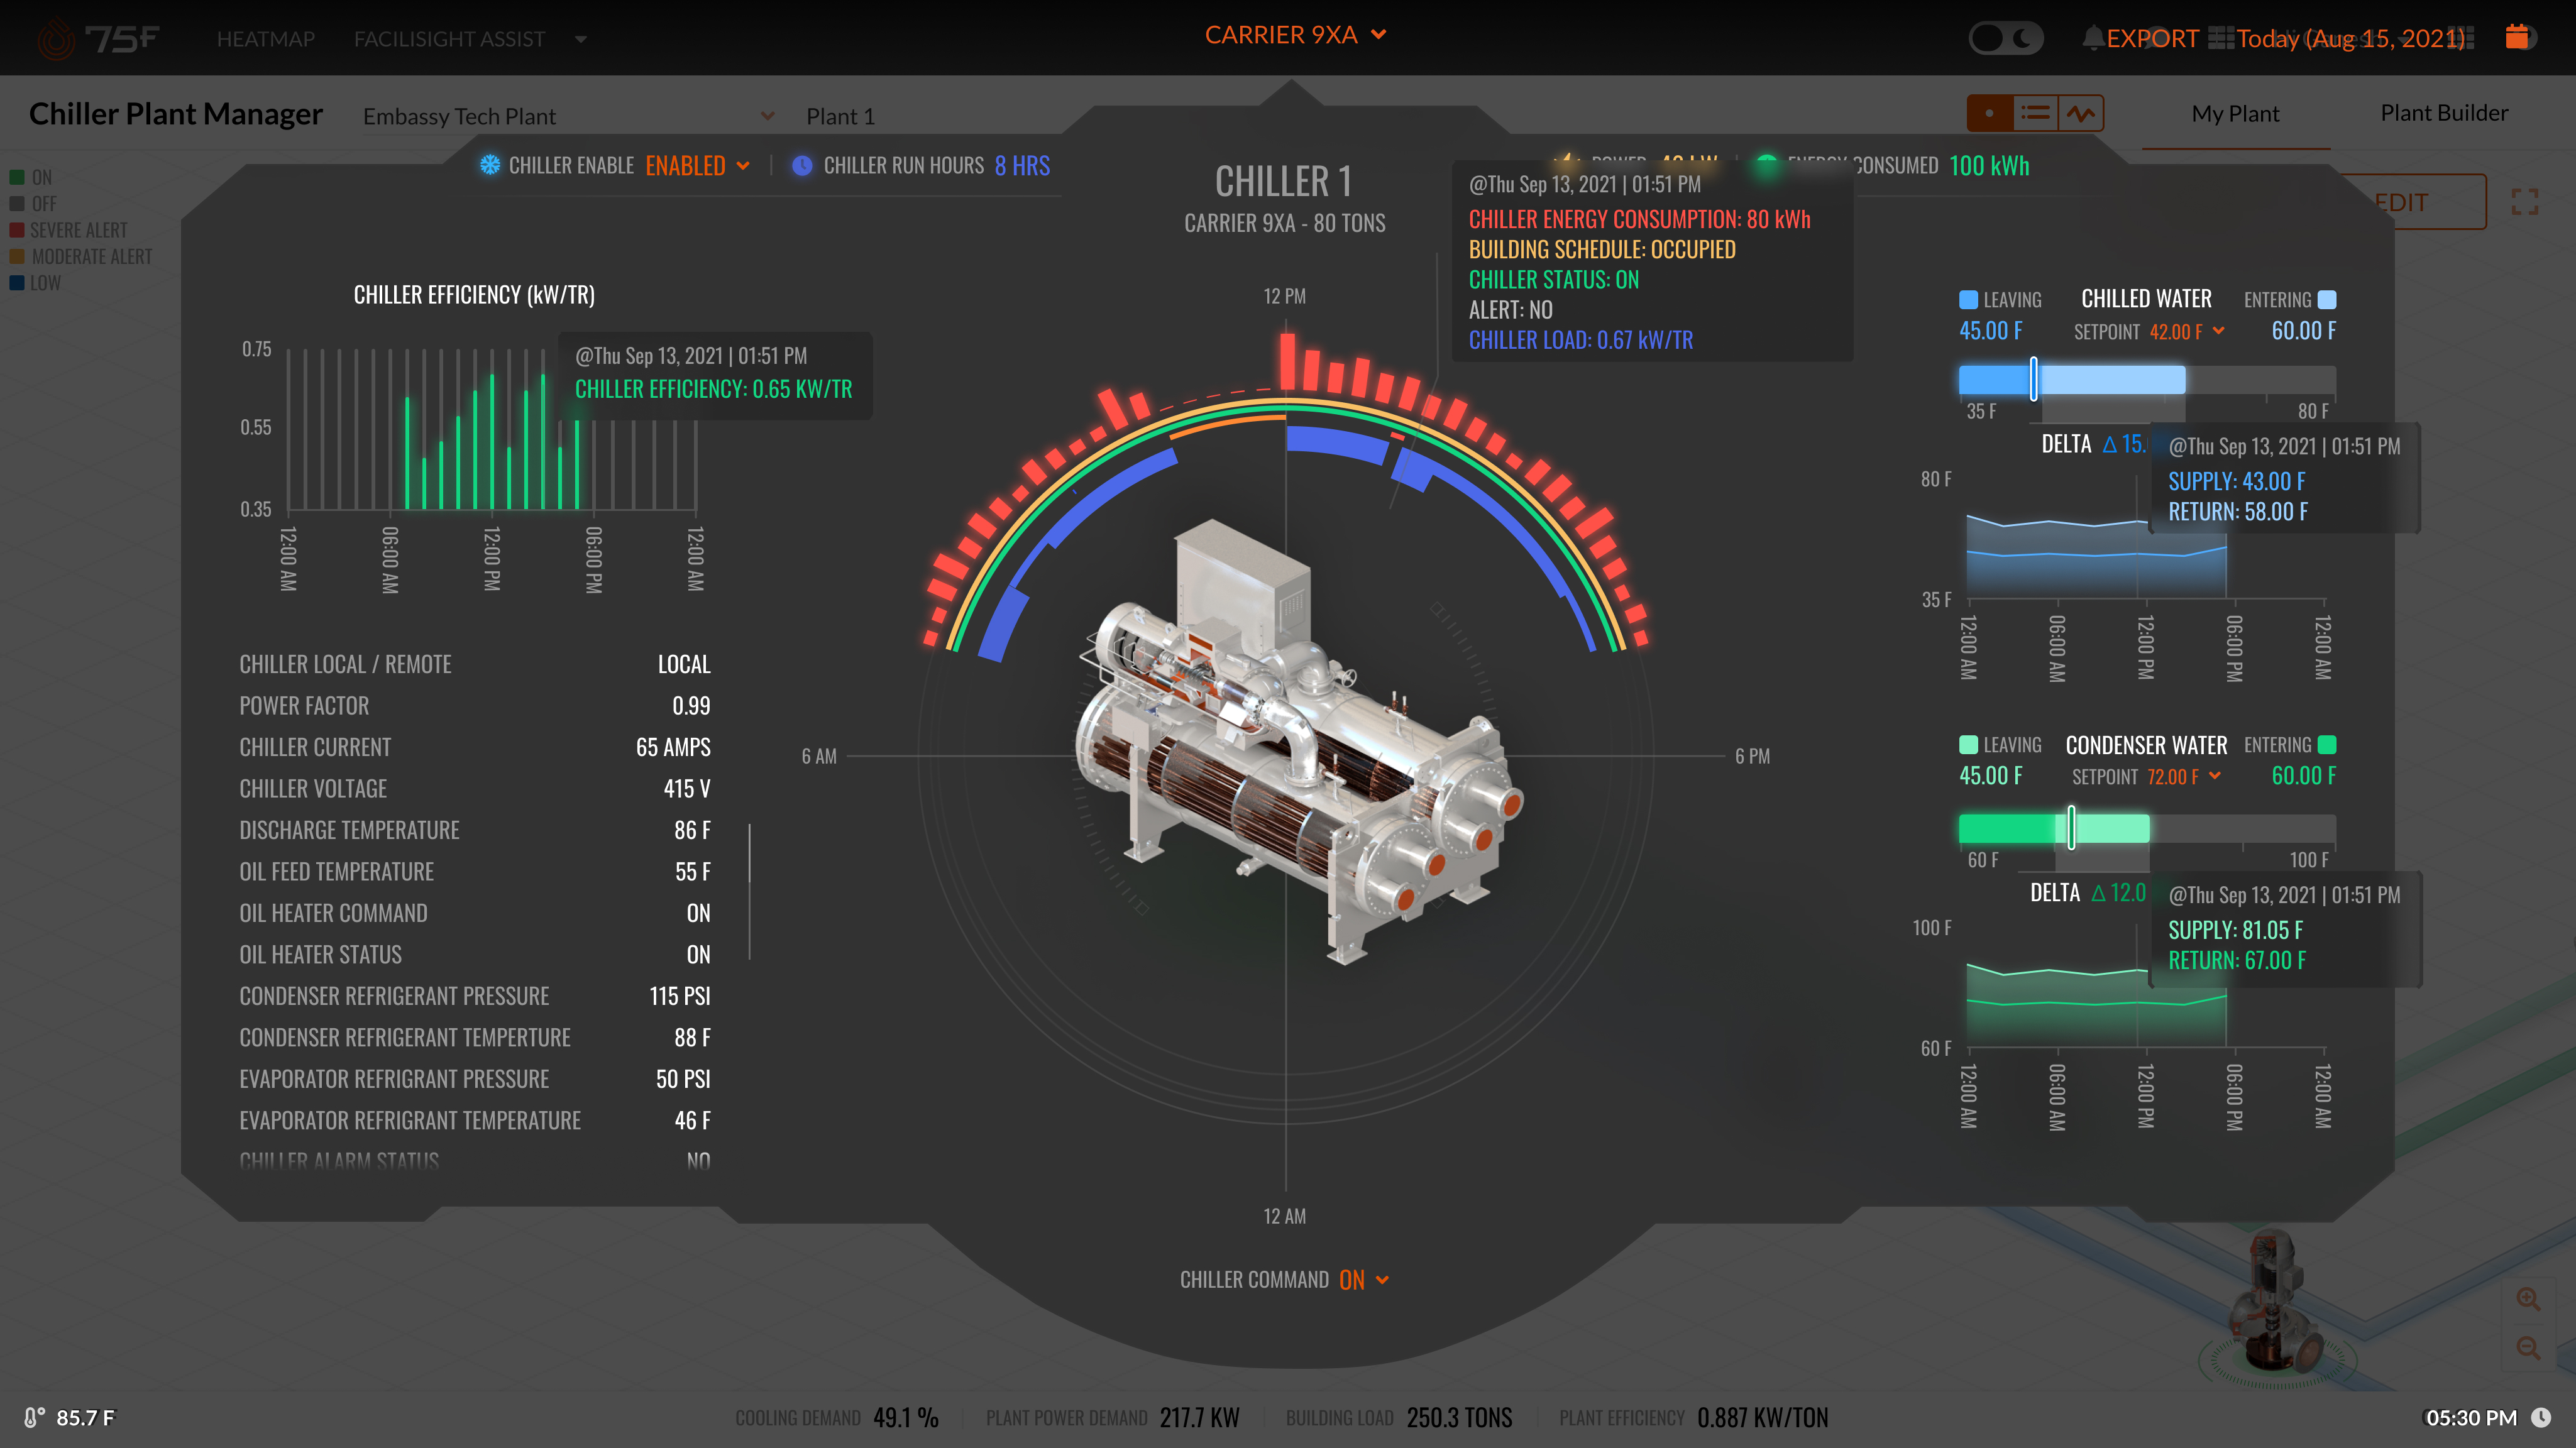Viewport: 2576px width, 1448px height.
Task: Click the condenser water temperature slider handle
Action: coord(2071,828)
